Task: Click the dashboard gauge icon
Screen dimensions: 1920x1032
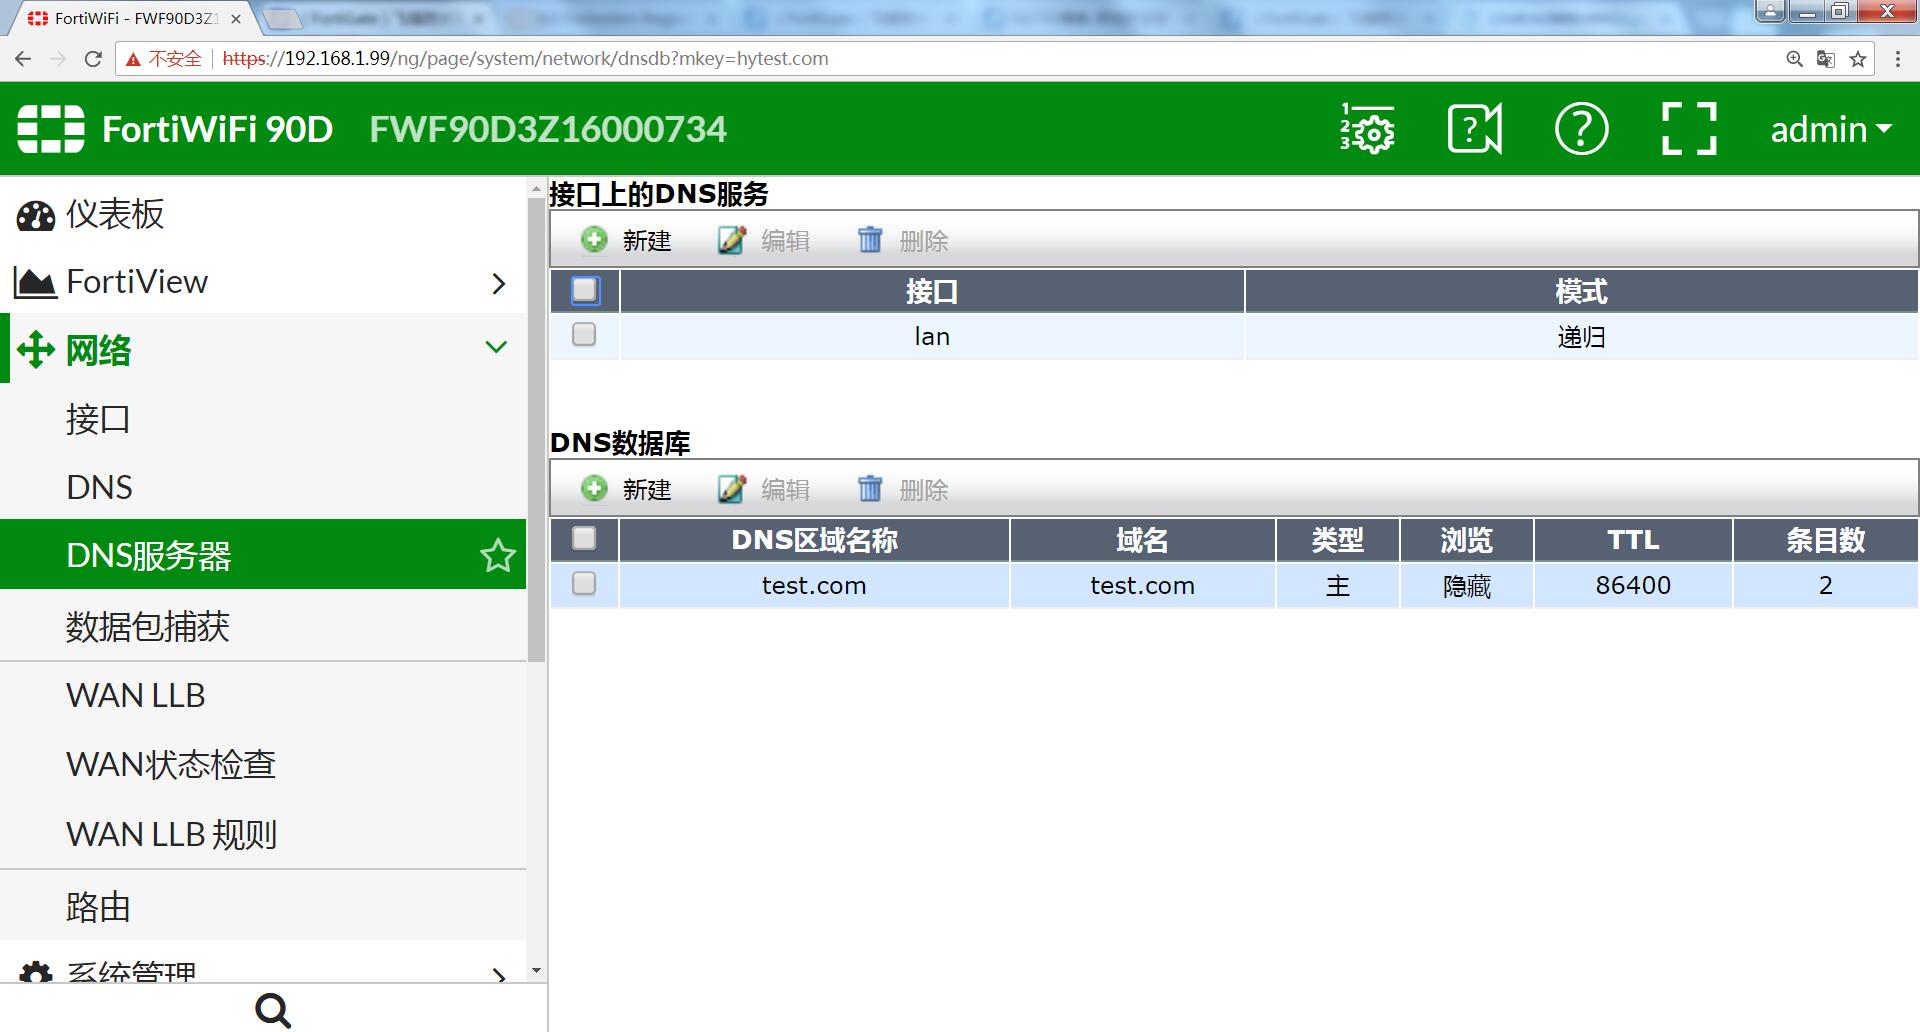Action: tap(36, 215)
